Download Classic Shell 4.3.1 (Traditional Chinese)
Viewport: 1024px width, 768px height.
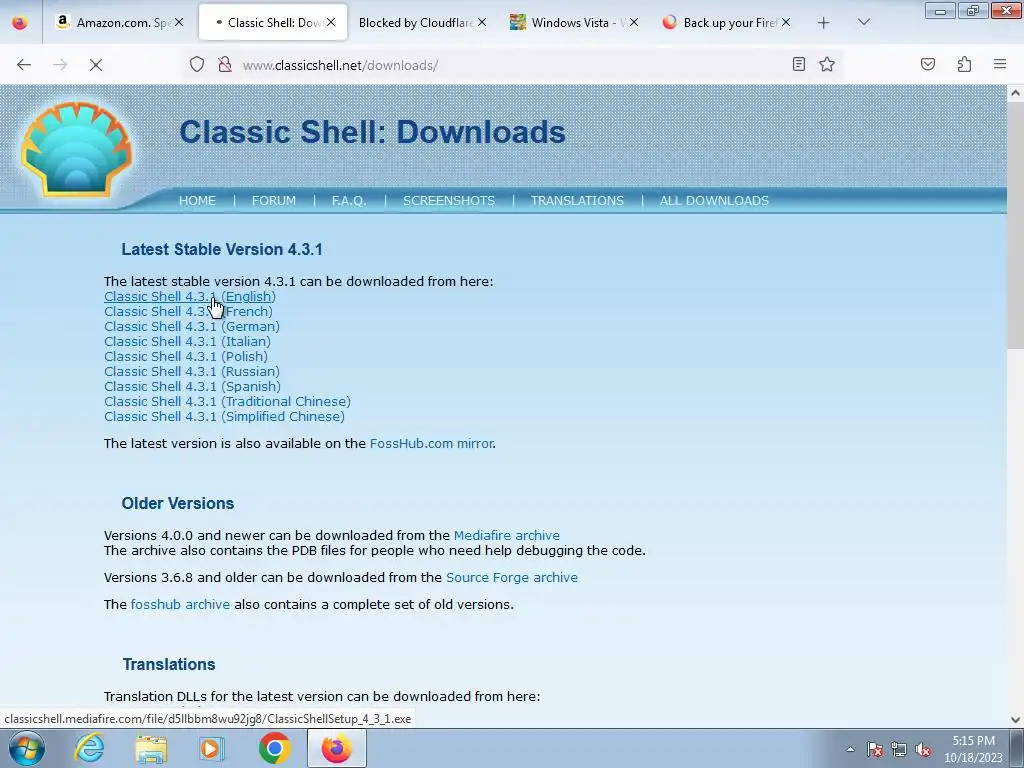click(x=227, y=402)
